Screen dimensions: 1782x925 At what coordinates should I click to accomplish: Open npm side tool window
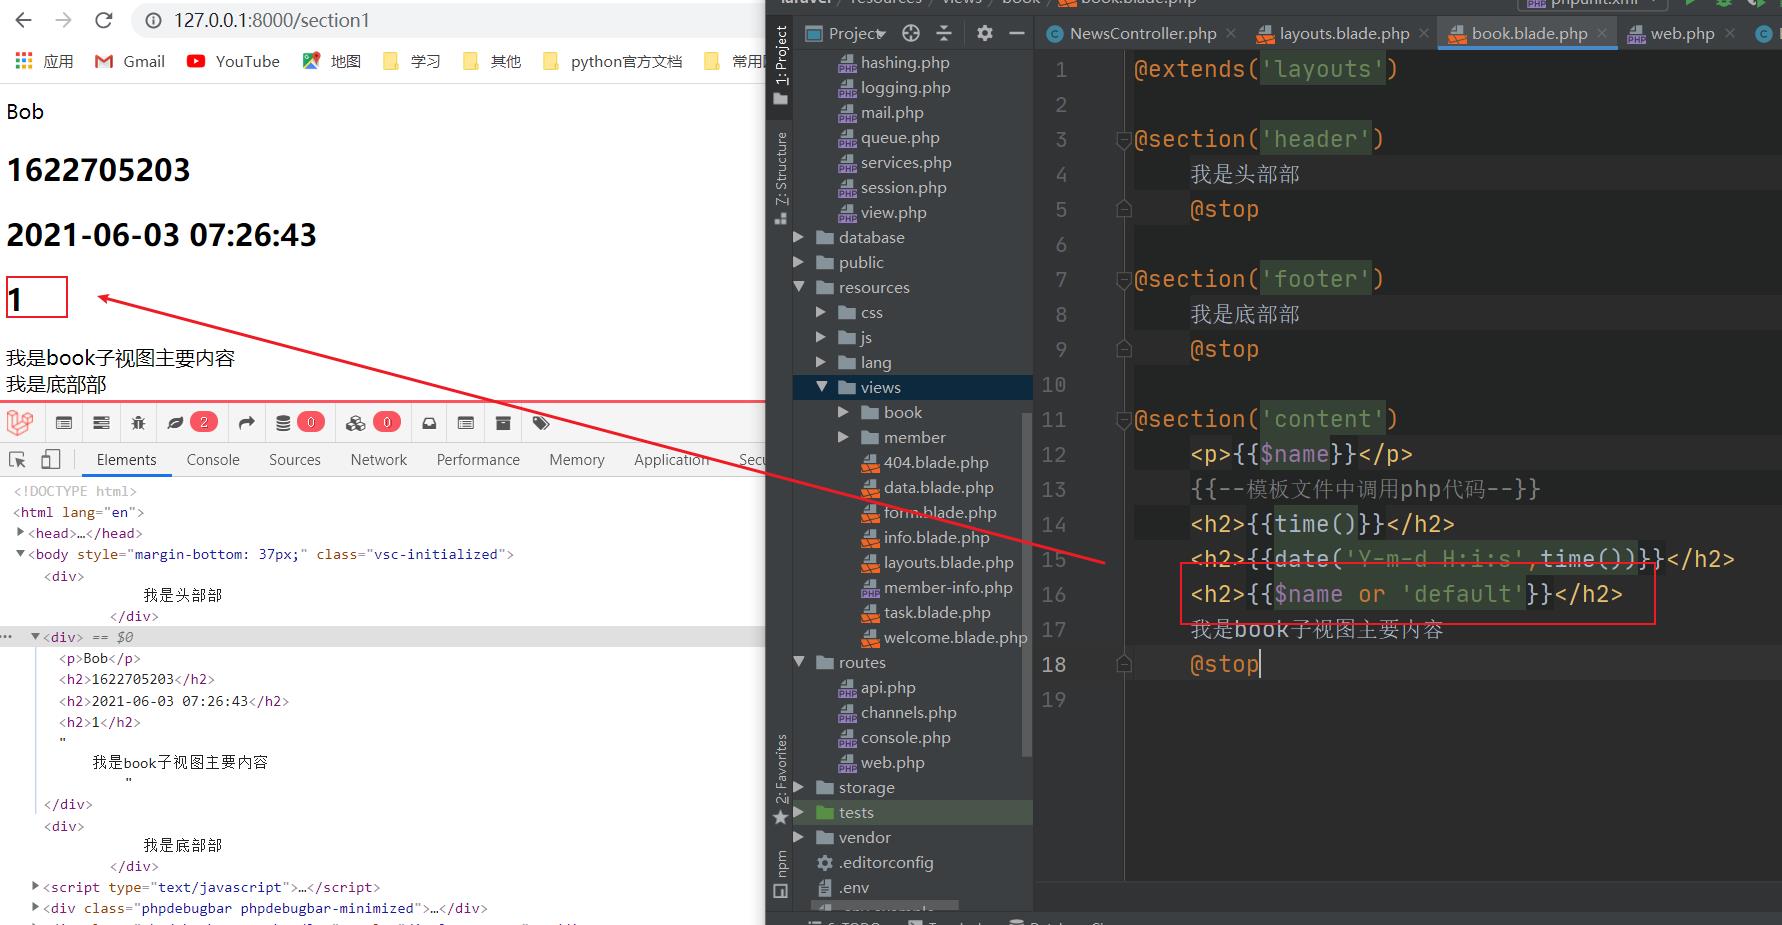pyautogui.click(x=781, y=874)
